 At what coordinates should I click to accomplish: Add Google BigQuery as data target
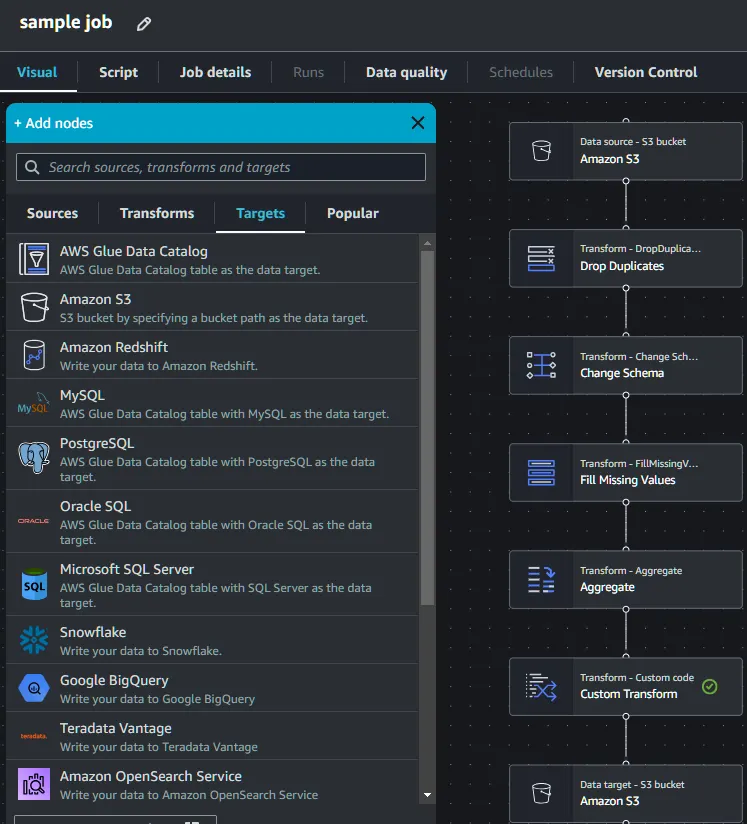tap(212, 688)
